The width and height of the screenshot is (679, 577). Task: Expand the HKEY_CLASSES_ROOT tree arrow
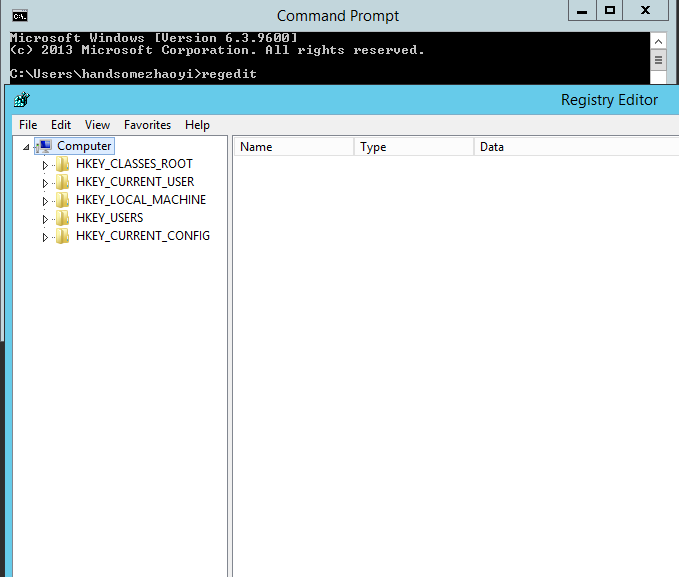[45, 164]
